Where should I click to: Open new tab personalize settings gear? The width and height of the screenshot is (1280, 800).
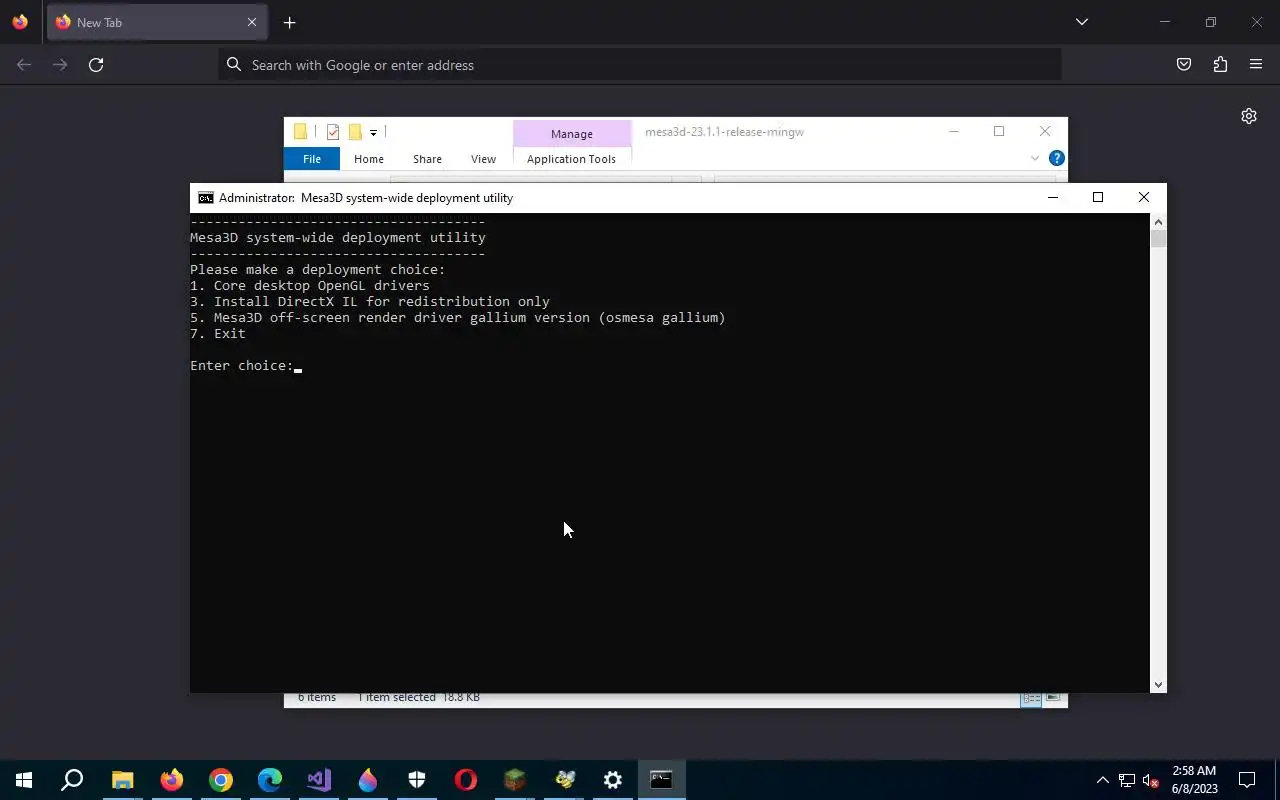(1249, 116)
